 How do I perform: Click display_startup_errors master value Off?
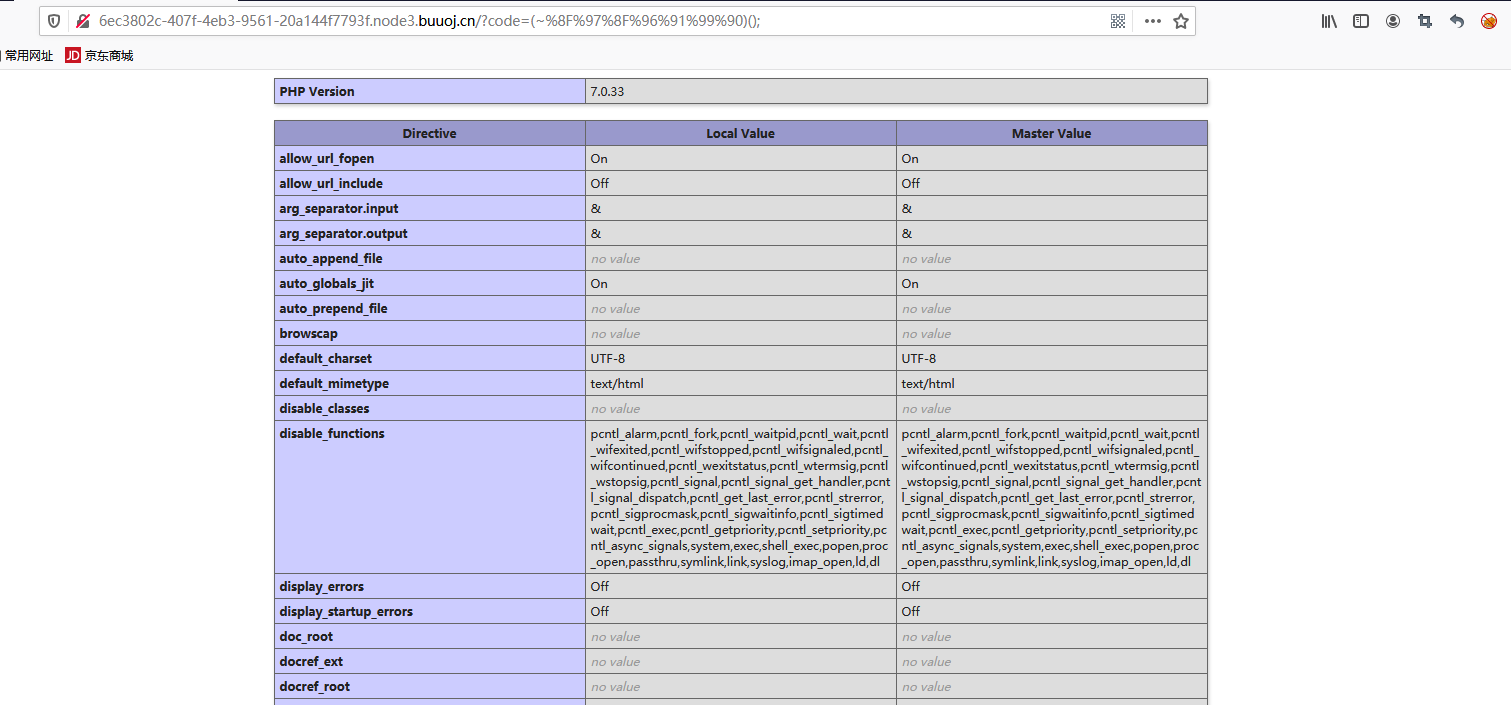point(911,611)
